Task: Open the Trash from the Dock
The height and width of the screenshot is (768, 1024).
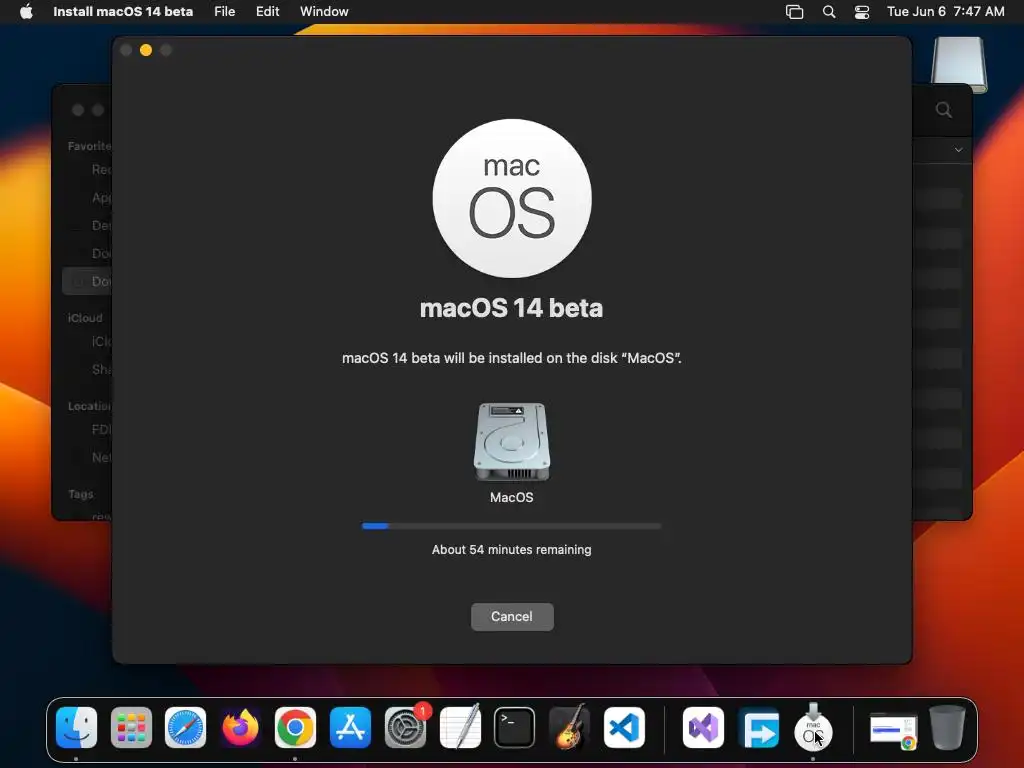Action: click(x=948, y=728)
